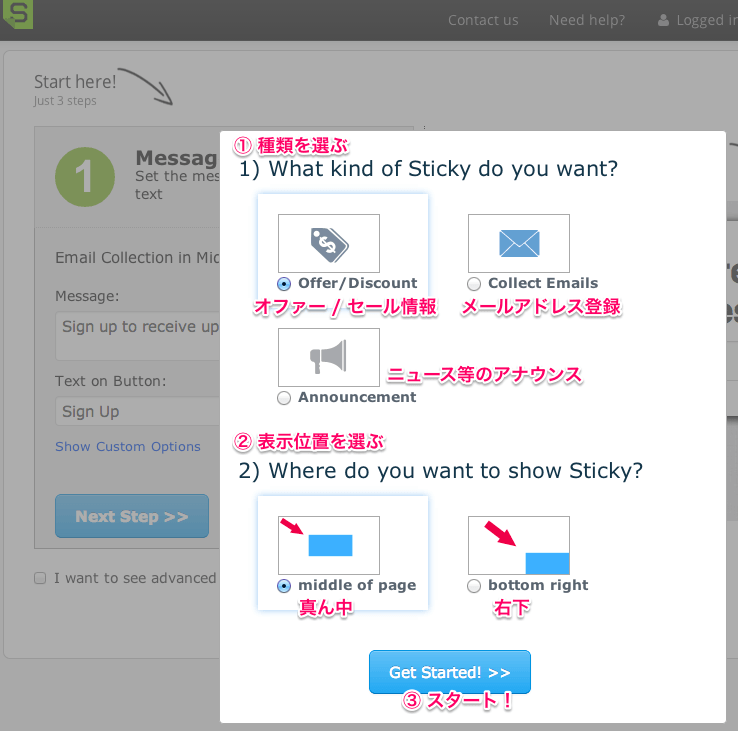Click the Message text field
The height and width of the screenshot is (731, 738).
click(137, 336)
